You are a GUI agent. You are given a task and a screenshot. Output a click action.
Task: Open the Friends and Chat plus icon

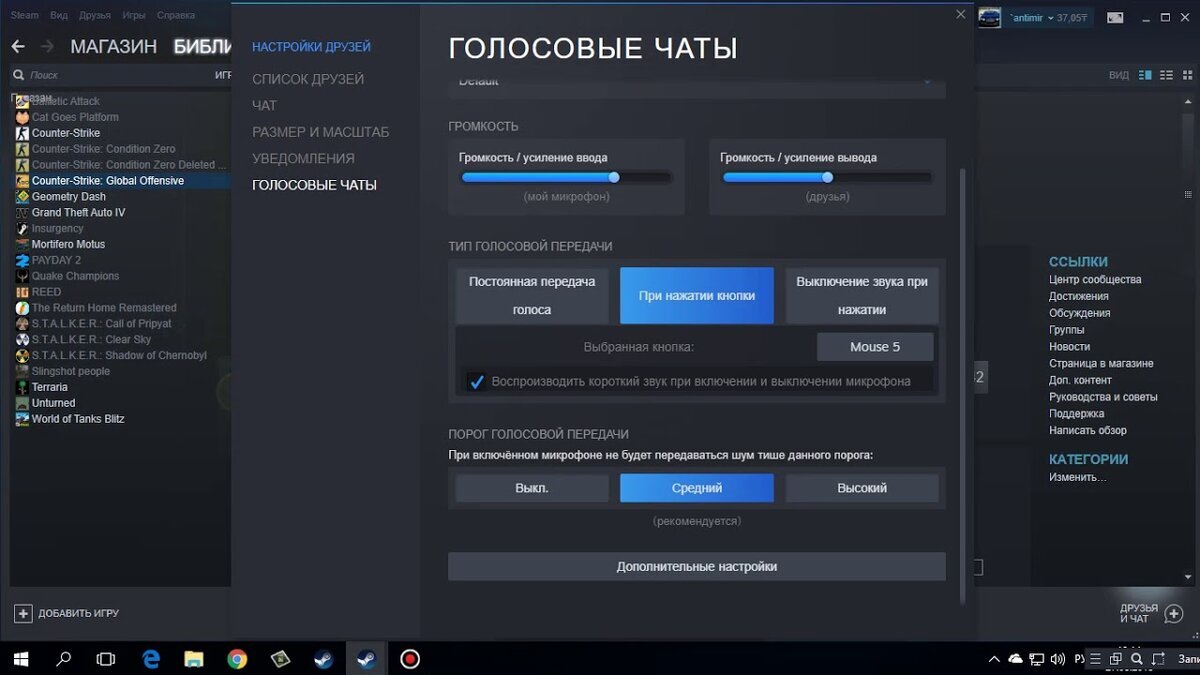pyautogui.click(x=1175, y=613)
